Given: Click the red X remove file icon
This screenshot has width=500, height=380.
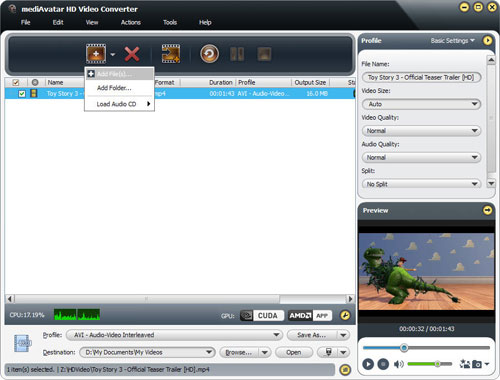Looking at the screenshot, I should (132, 54).
